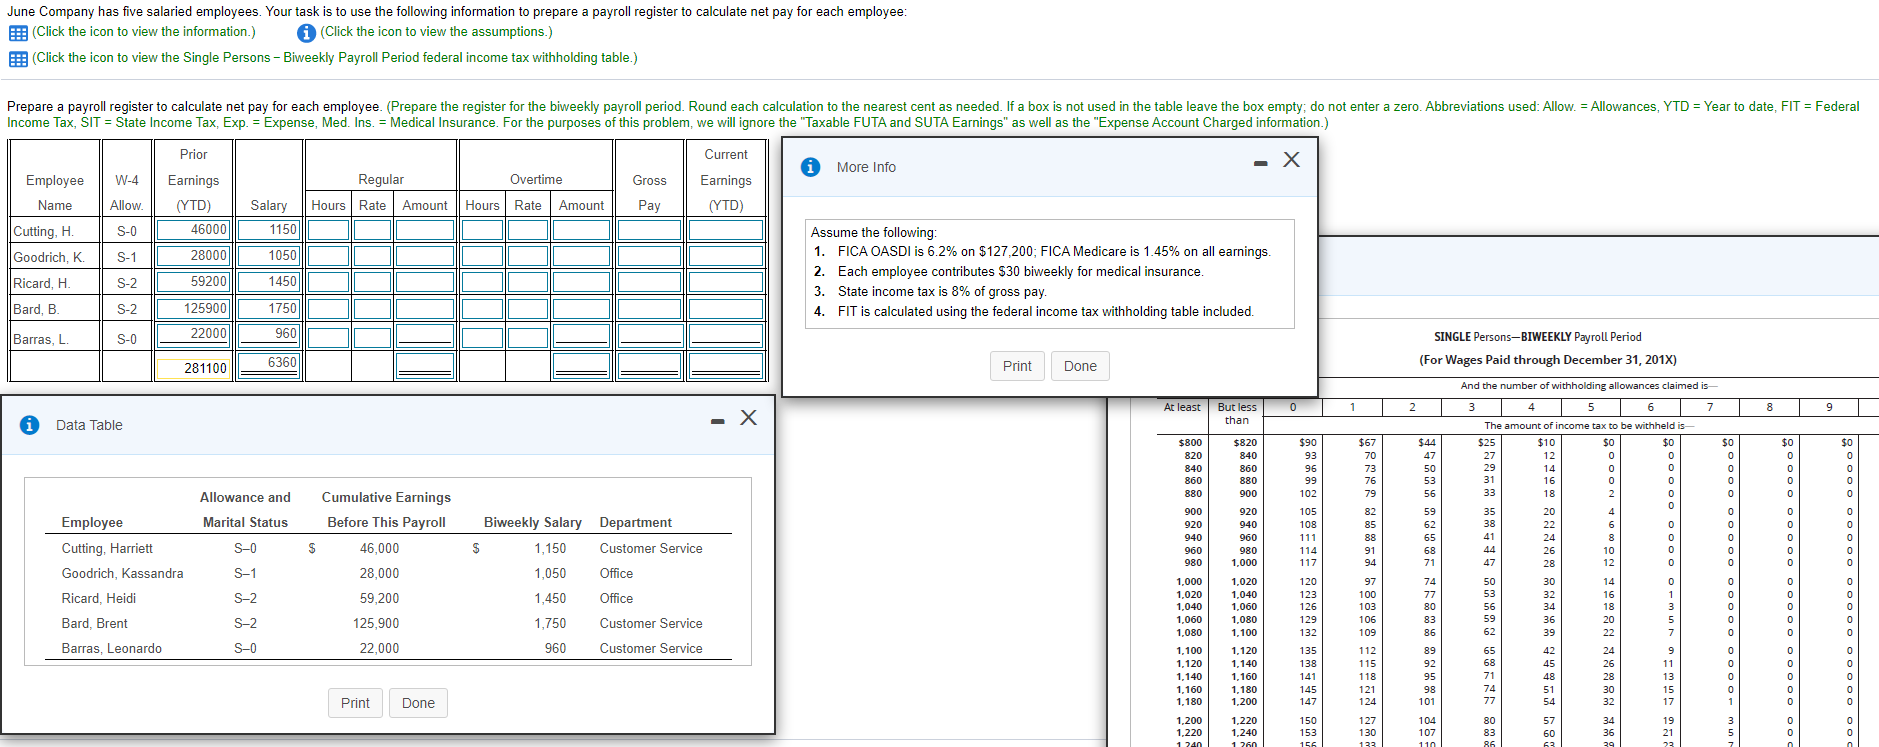Click Done in the Data Table dialog

[x=418, y=703]
